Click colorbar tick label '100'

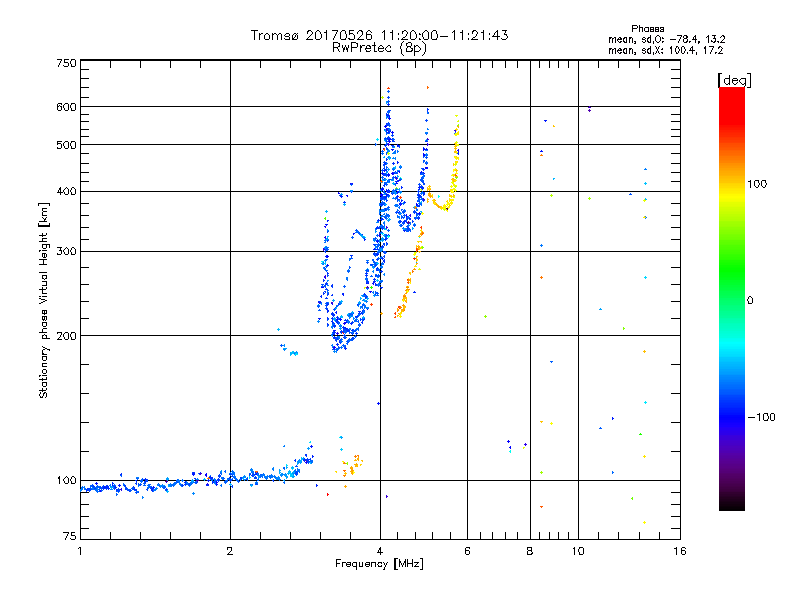pyautogui.click(x=757, y=184)
